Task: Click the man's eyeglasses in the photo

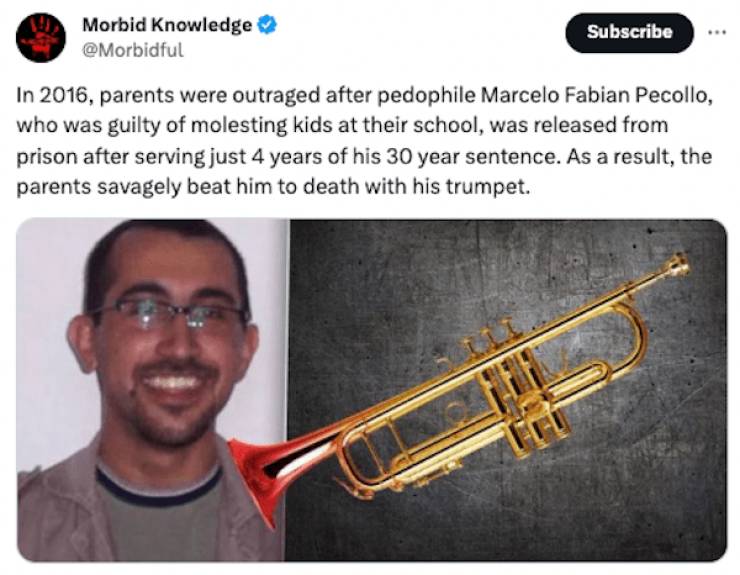Action: coord(170,313)
